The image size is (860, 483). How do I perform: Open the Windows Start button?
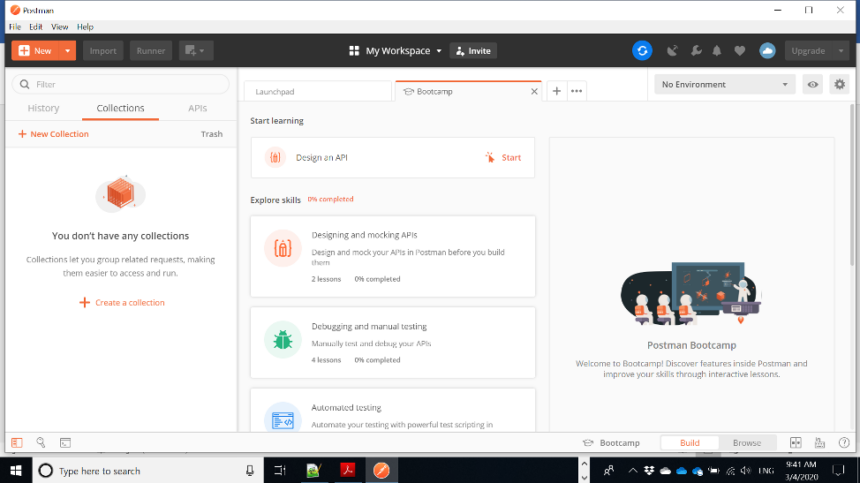pyautogui.click(x=16, y=470)
